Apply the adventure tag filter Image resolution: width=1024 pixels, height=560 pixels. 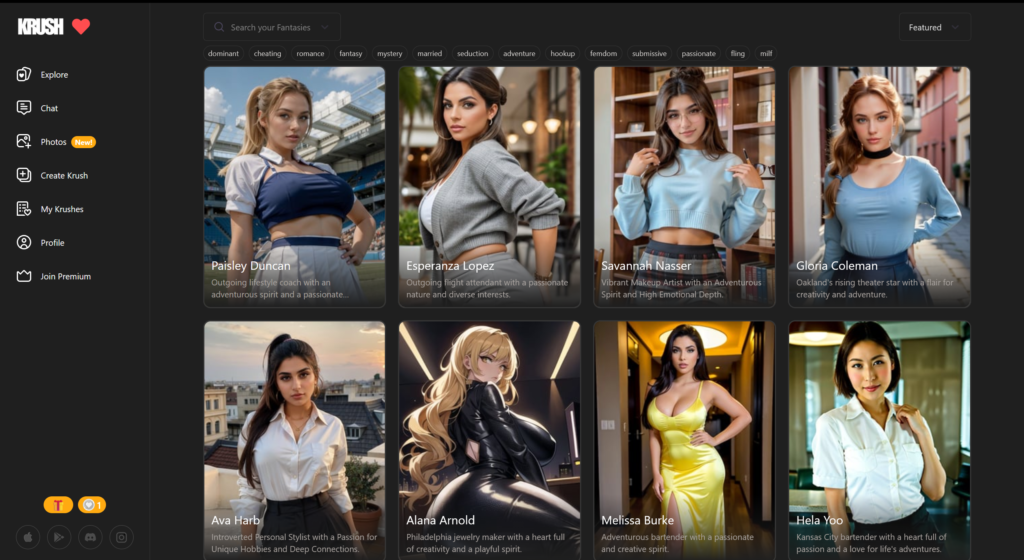click(x=519, y=54)
